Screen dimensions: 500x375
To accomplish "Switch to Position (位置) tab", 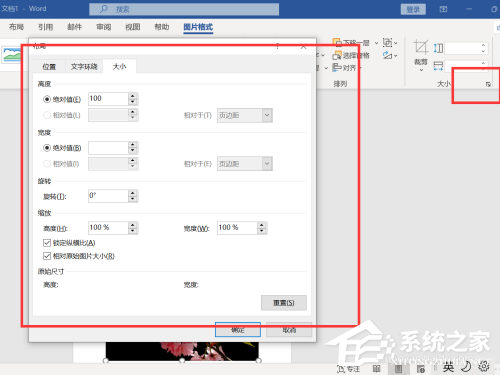I will (49, 67).
